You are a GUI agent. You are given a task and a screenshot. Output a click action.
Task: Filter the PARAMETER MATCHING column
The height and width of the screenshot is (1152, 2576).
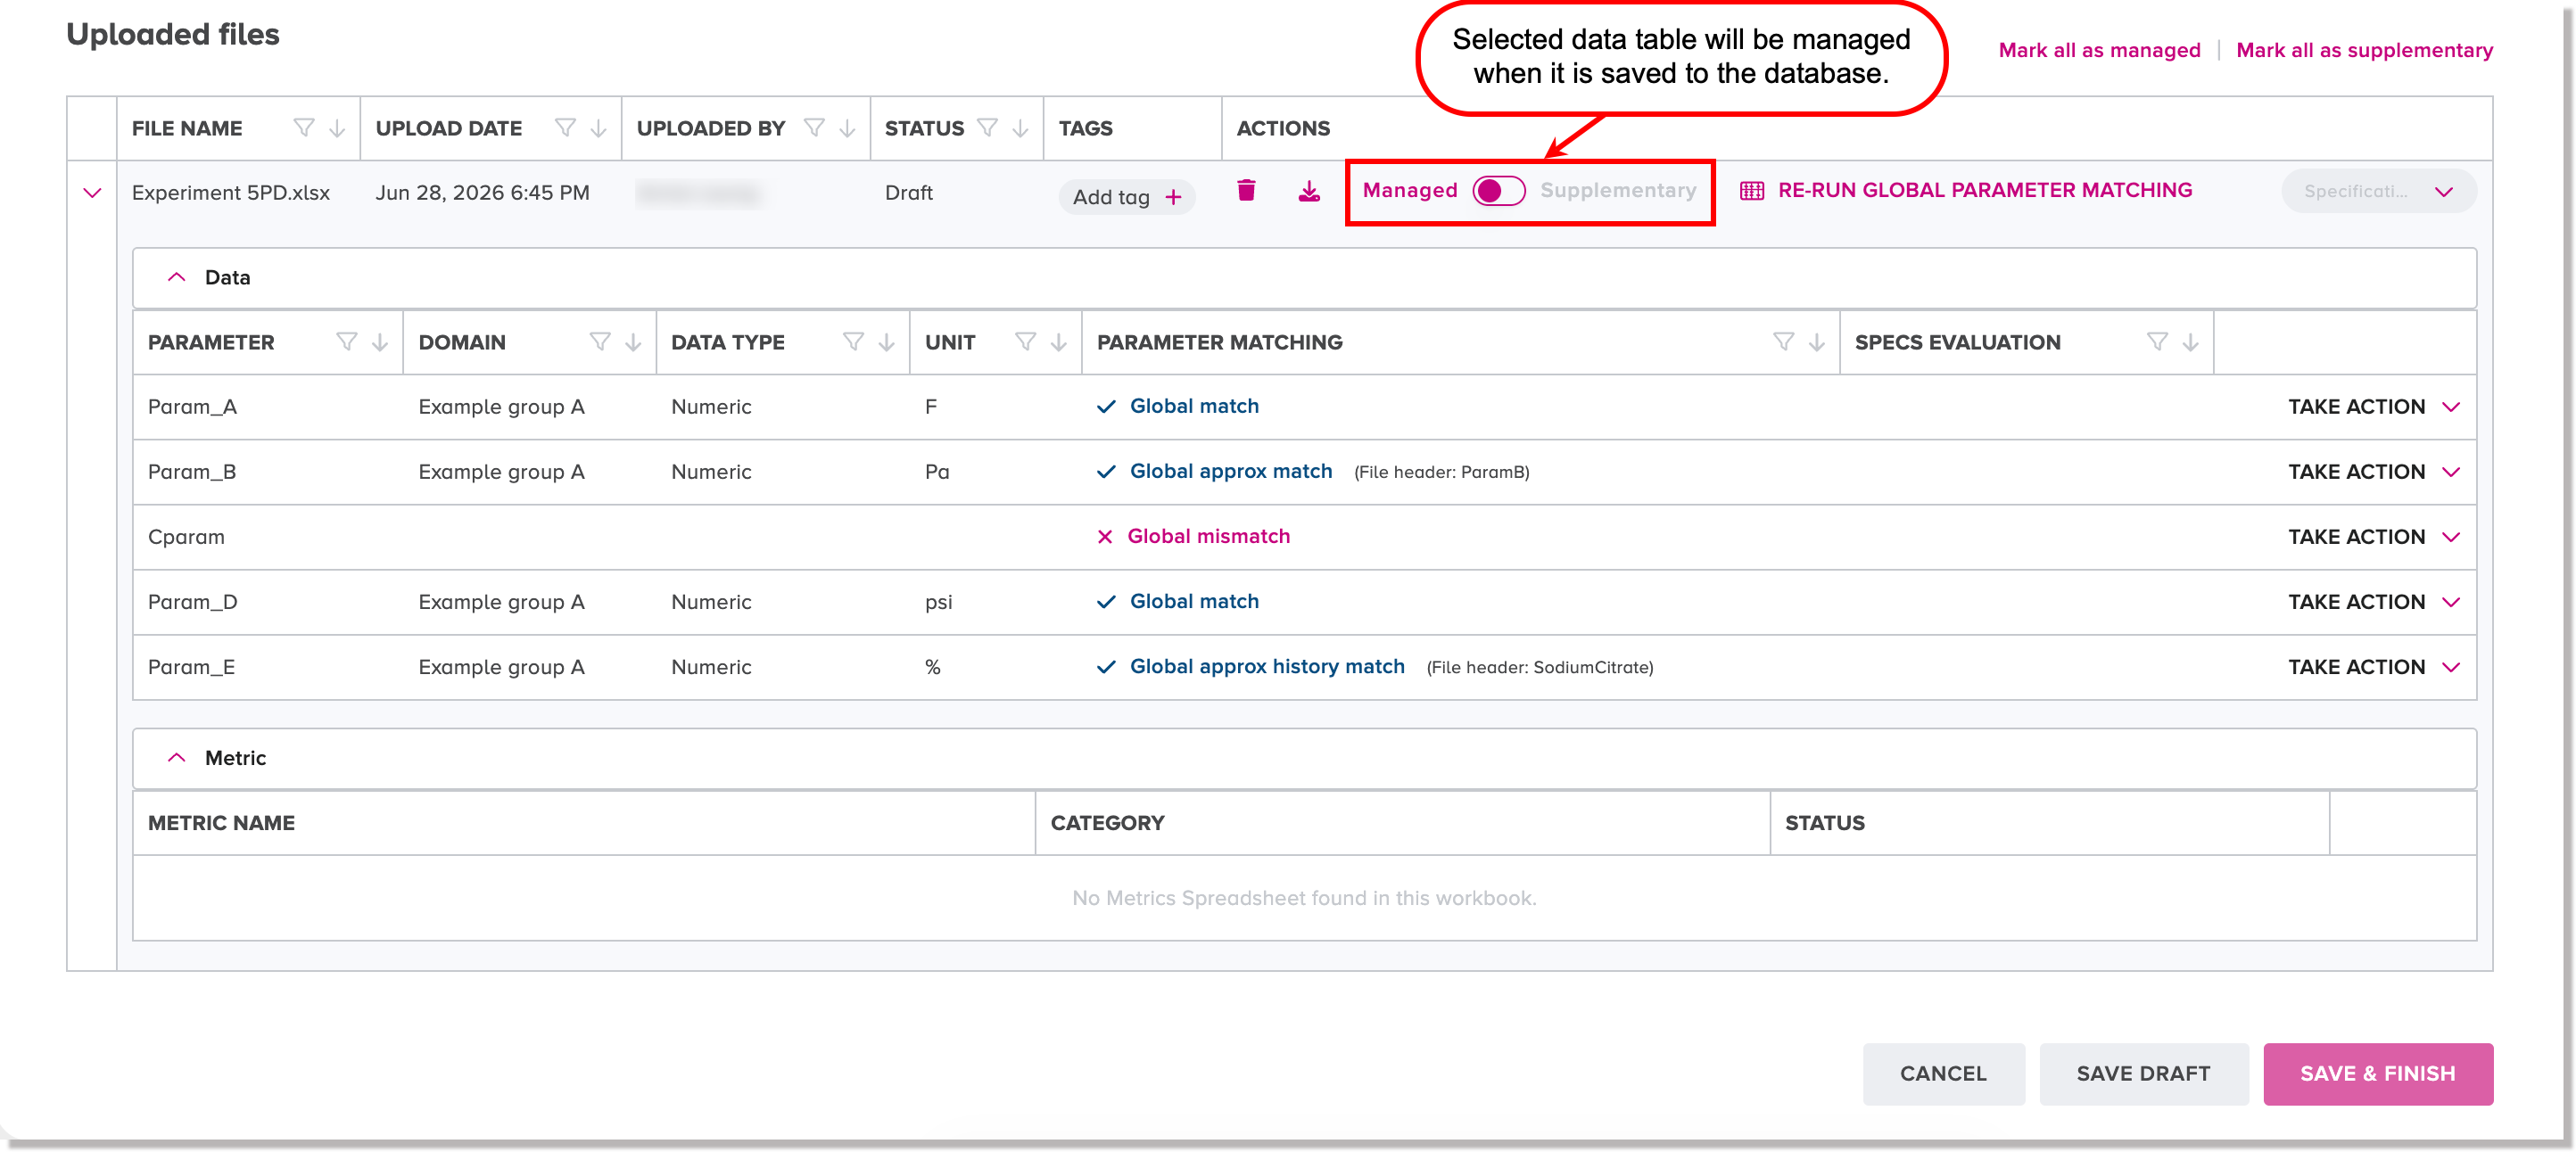[x=1783, y=342]
